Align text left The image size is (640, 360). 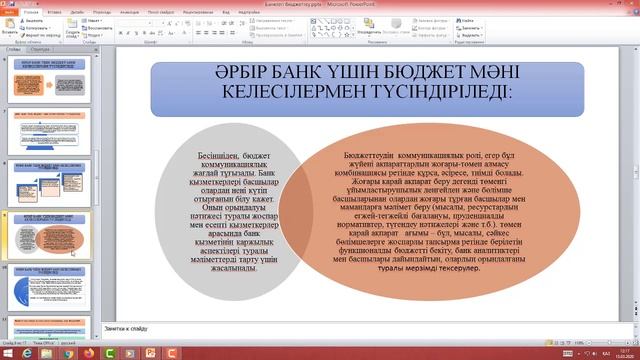198,33
